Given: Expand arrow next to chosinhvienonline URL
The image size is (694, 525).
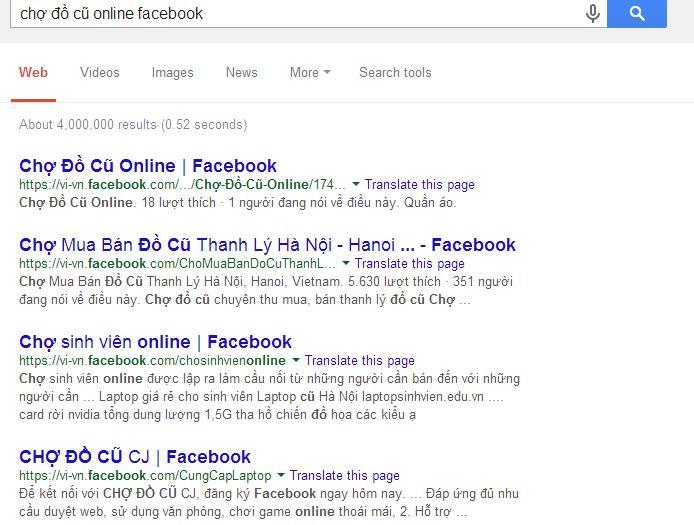Looking at the screenshot, I should pos(296,360).
